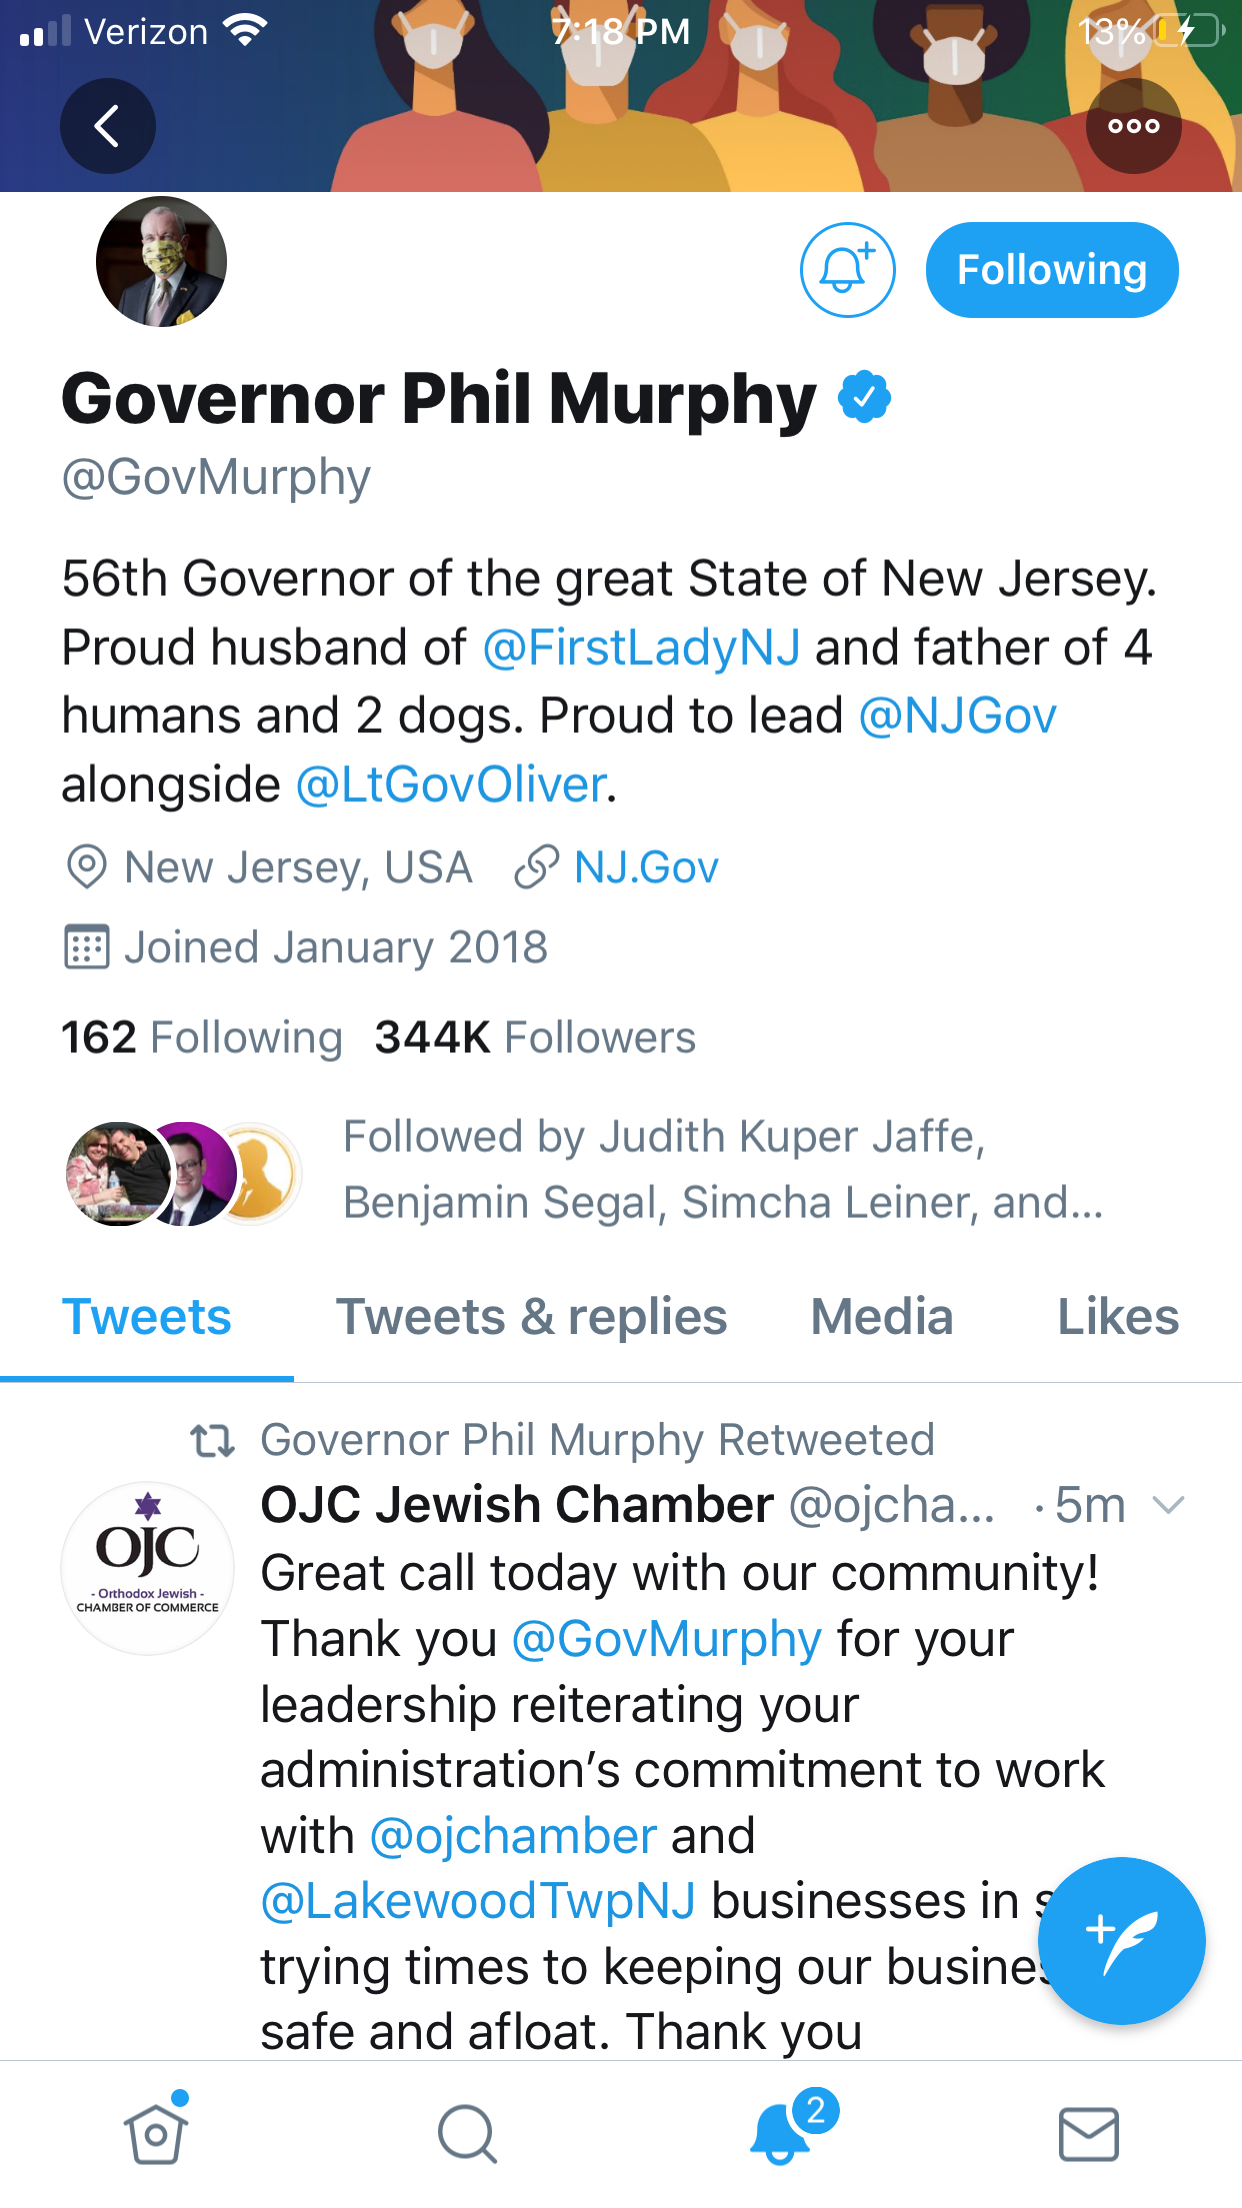Tap the @LtGovOliver mention link

452,785
